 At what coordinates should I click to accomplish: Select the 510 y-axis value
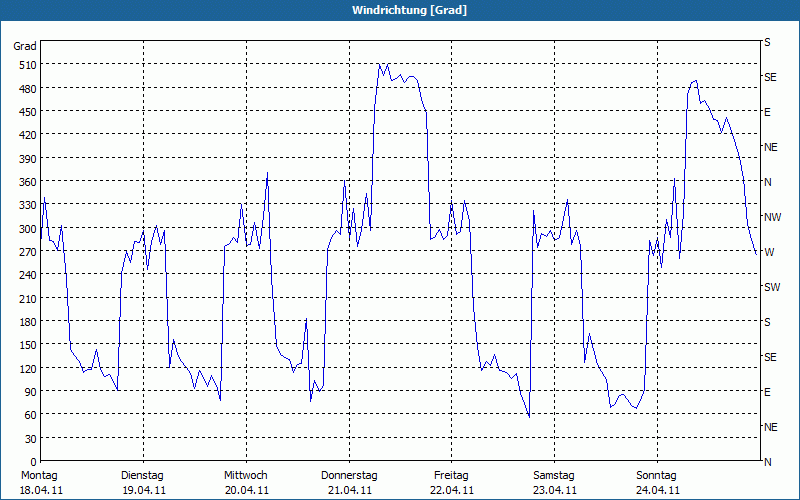point(28,65)
